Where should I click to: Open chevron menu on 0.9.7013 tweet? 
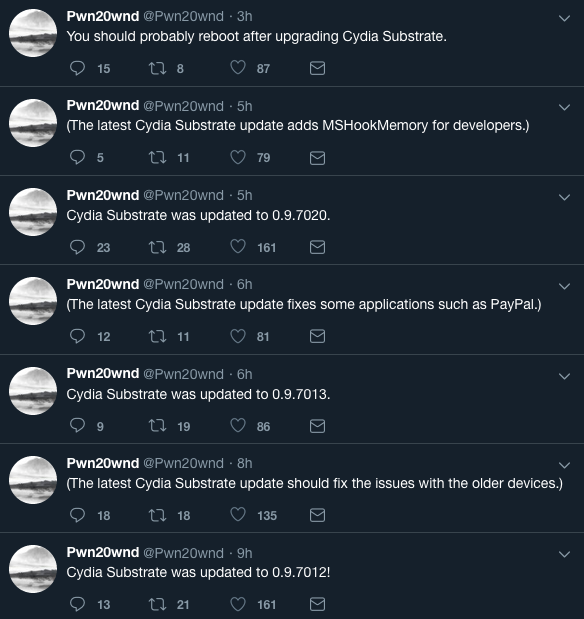click(565, 376)
